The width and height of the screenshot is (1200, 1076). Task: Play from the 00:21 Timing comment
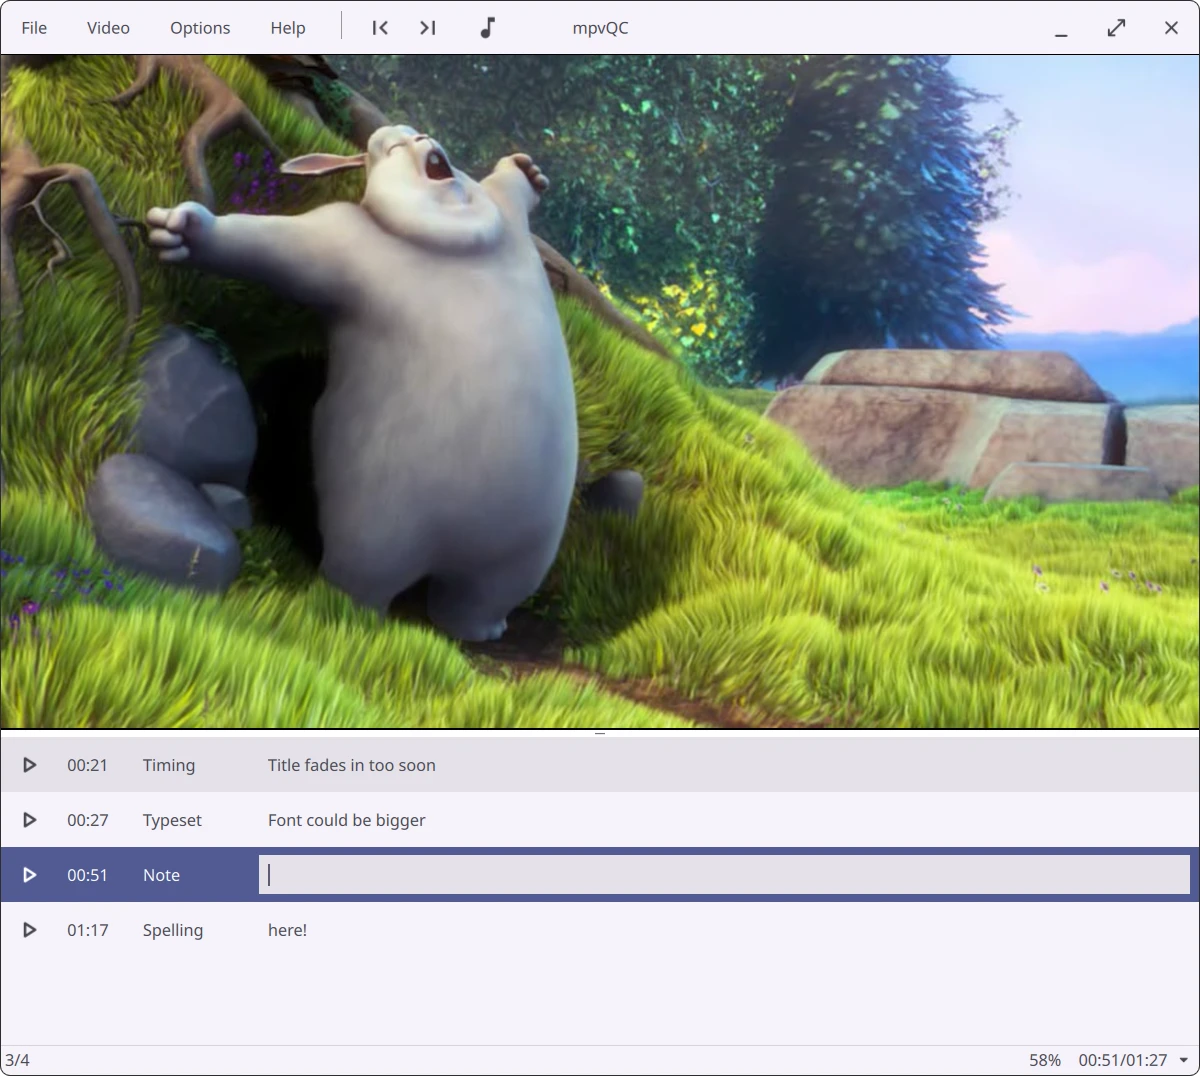[x=30, y=765]
